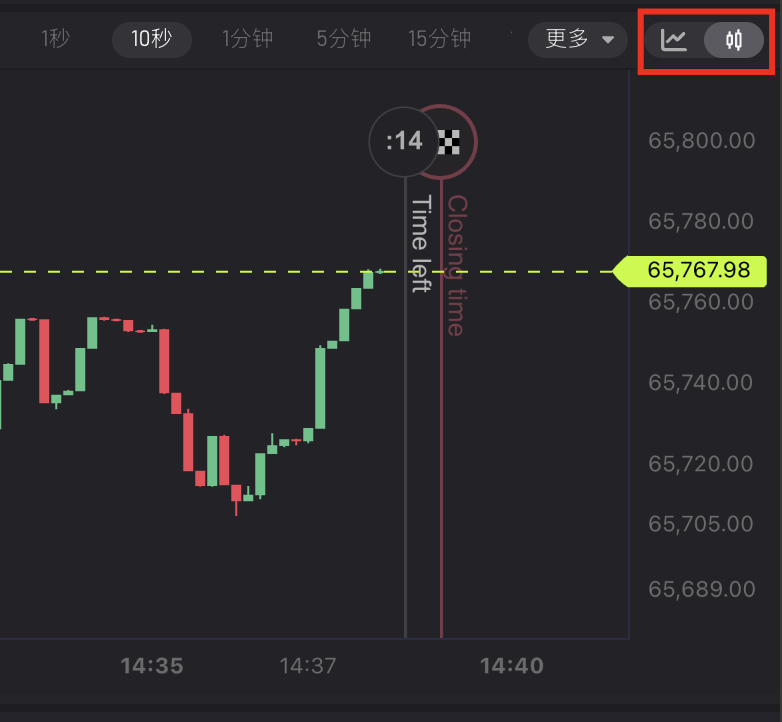The height and width of the screenshot is (722, 782).
Task: Click the 65,720.00 price axis label
Action: [701, 464]
